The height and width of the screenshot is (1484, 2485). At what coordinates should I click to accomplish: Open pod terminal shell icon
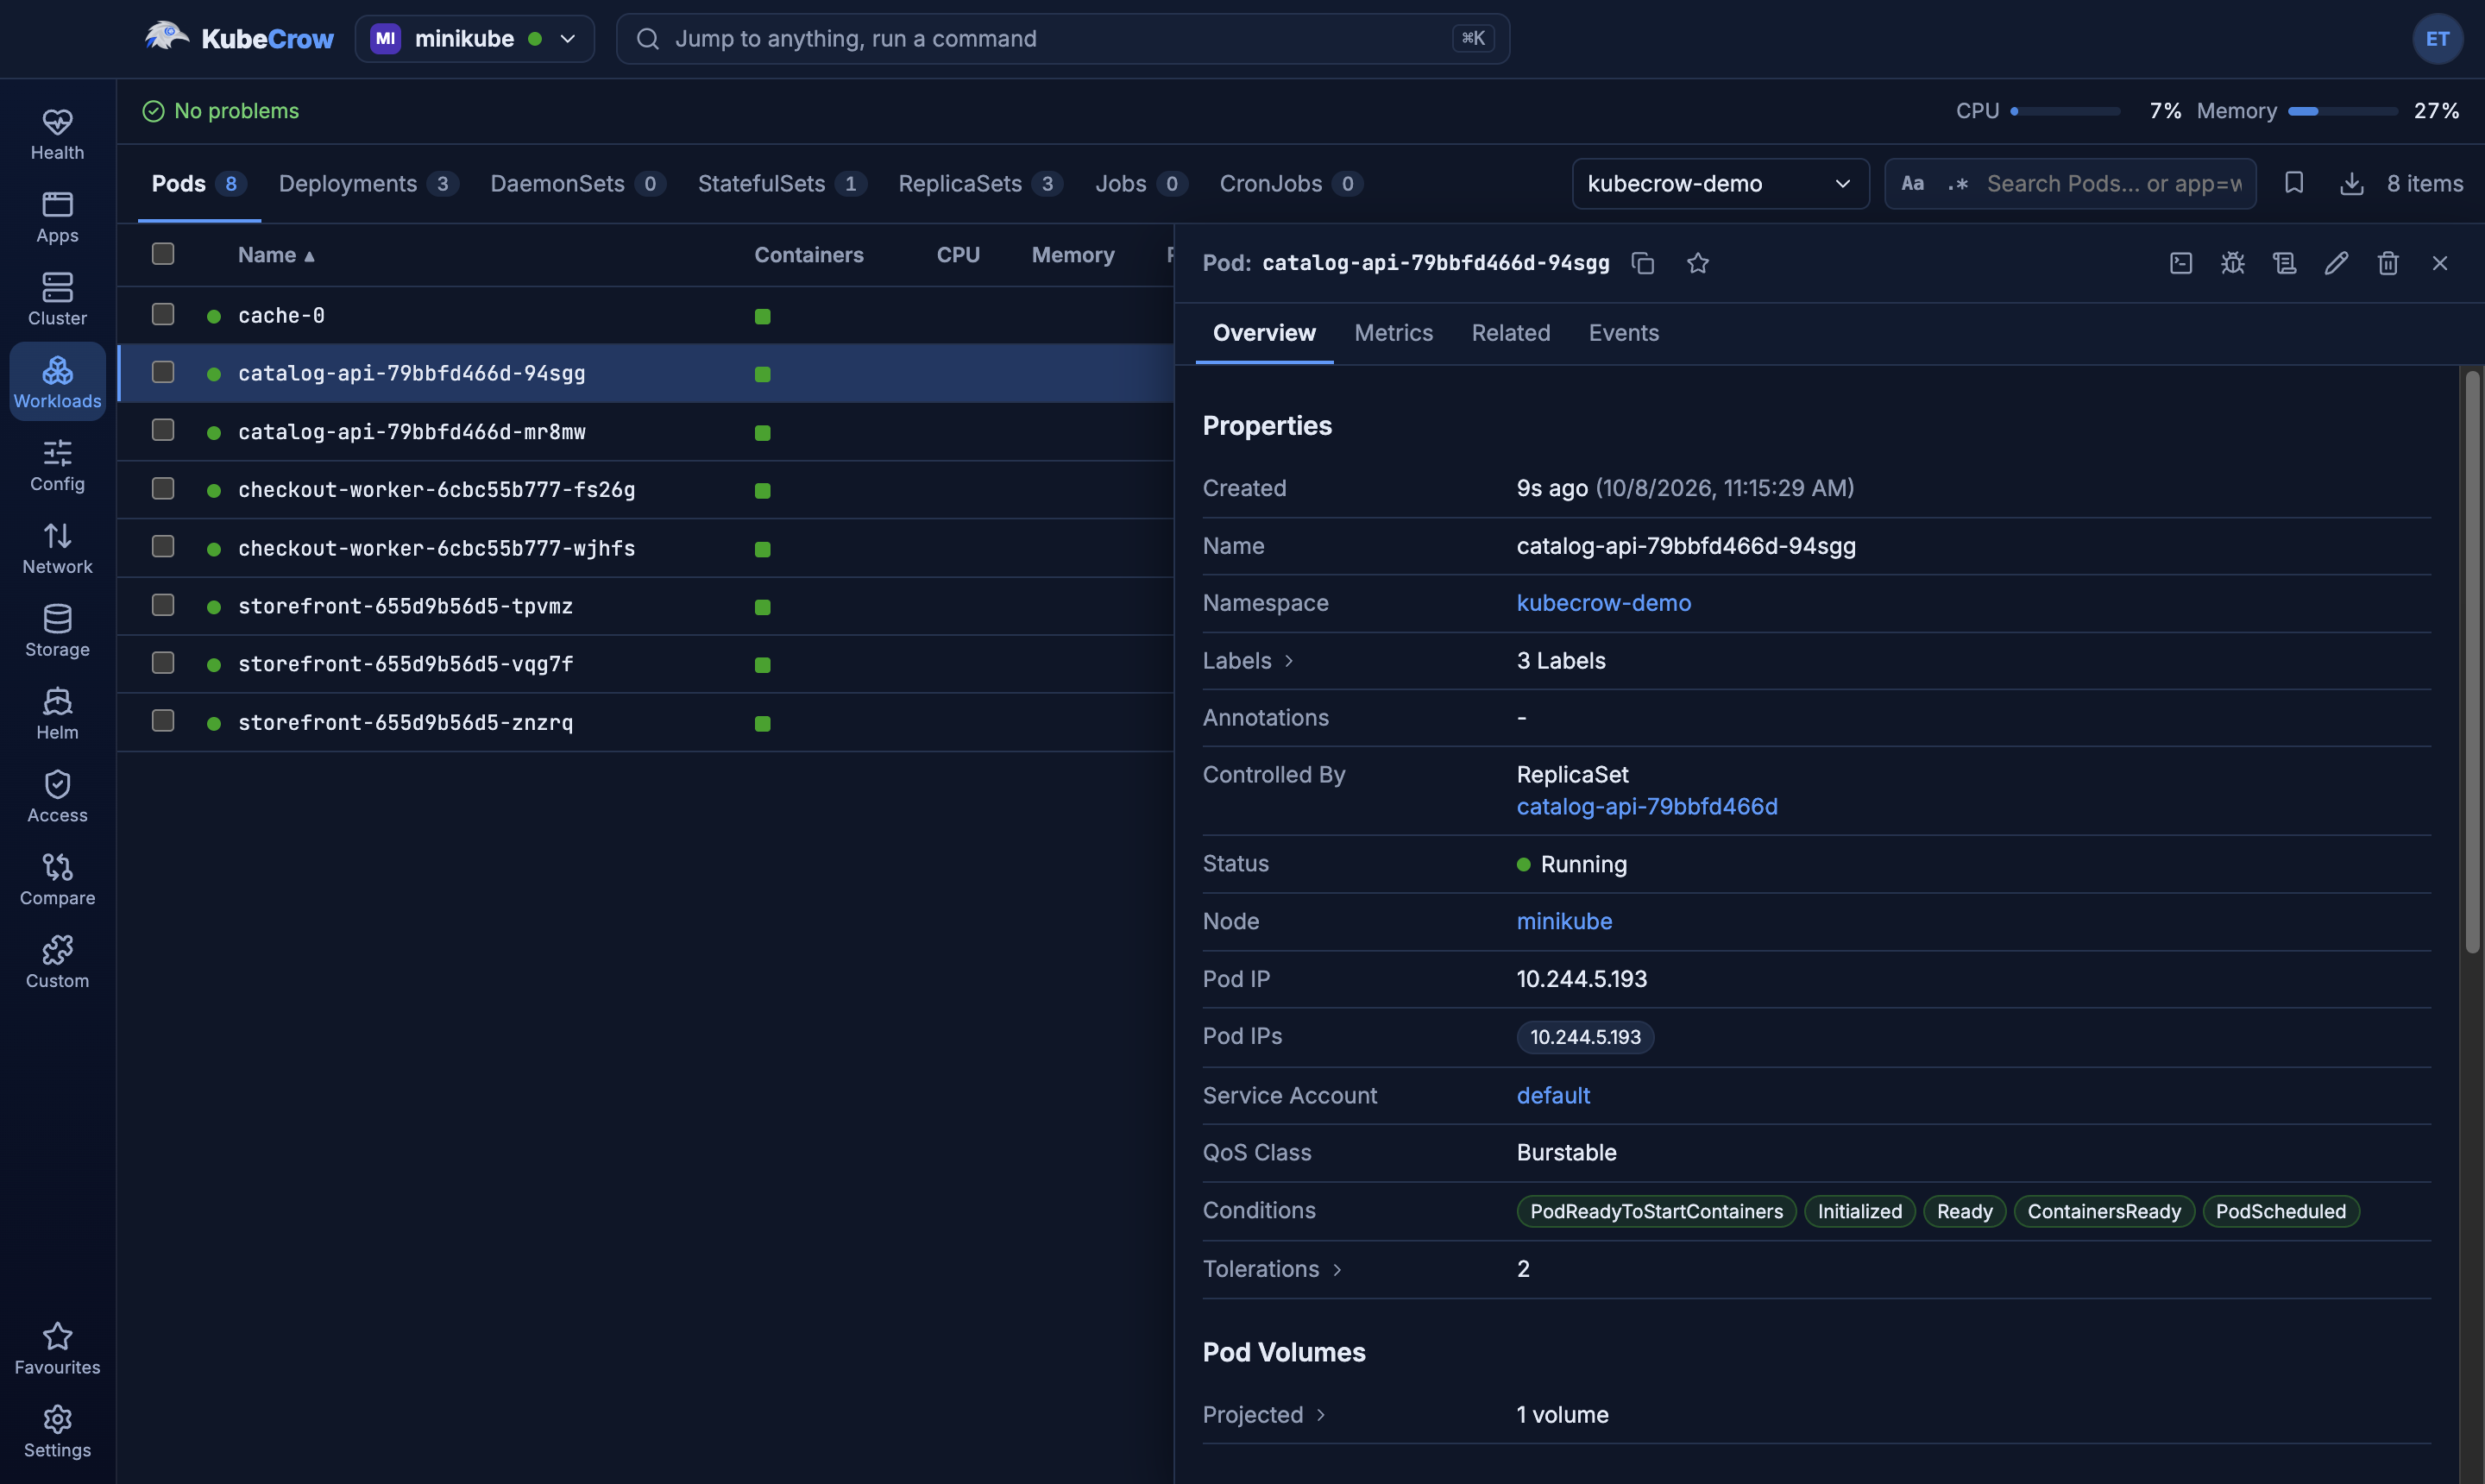(2181, 263)
